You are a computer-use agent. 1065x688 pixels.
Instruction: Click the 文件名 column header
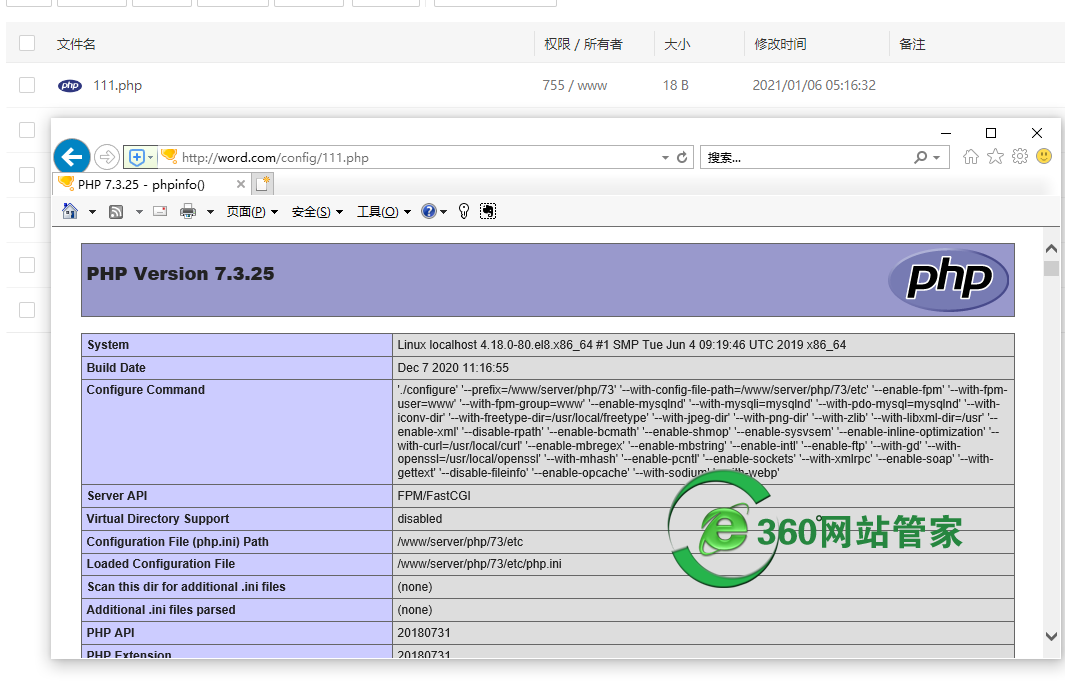click(x=76, y=44)
